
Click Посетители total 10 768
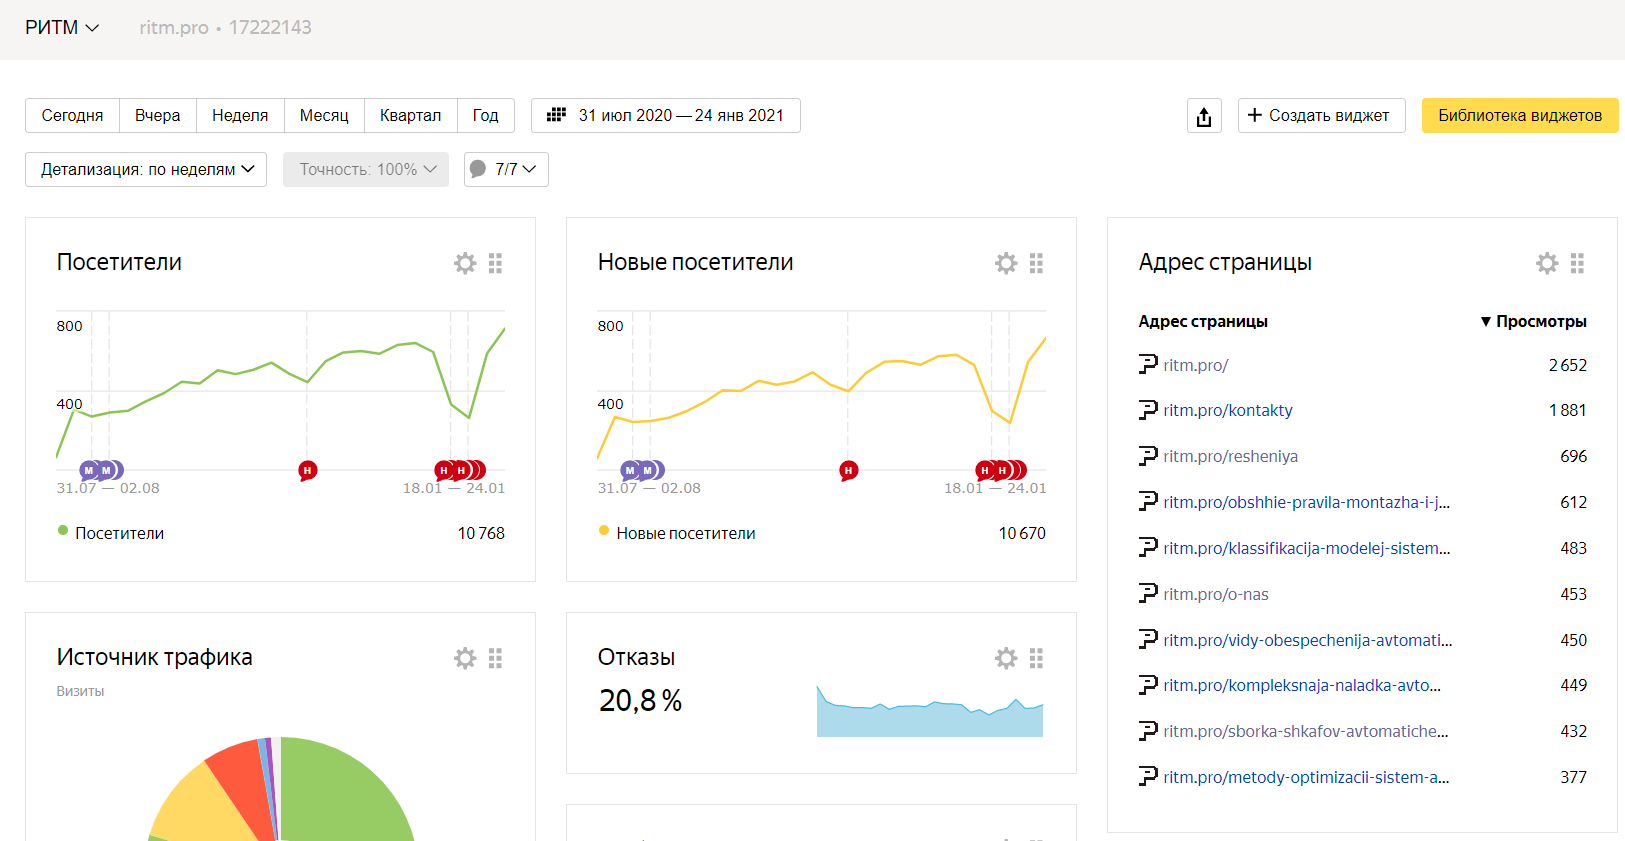(x=481, y=533)
